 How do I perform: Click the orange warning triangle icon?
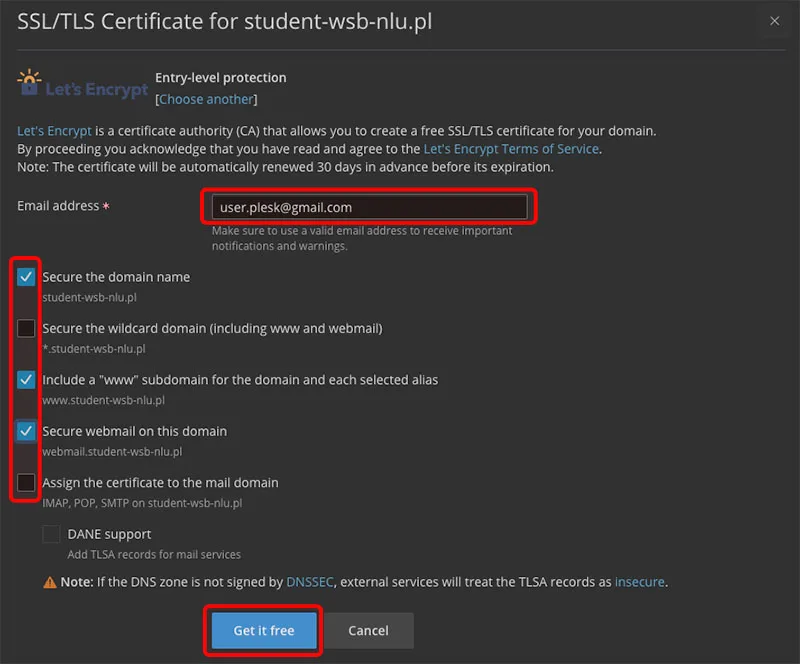click(x=49, y=582)
